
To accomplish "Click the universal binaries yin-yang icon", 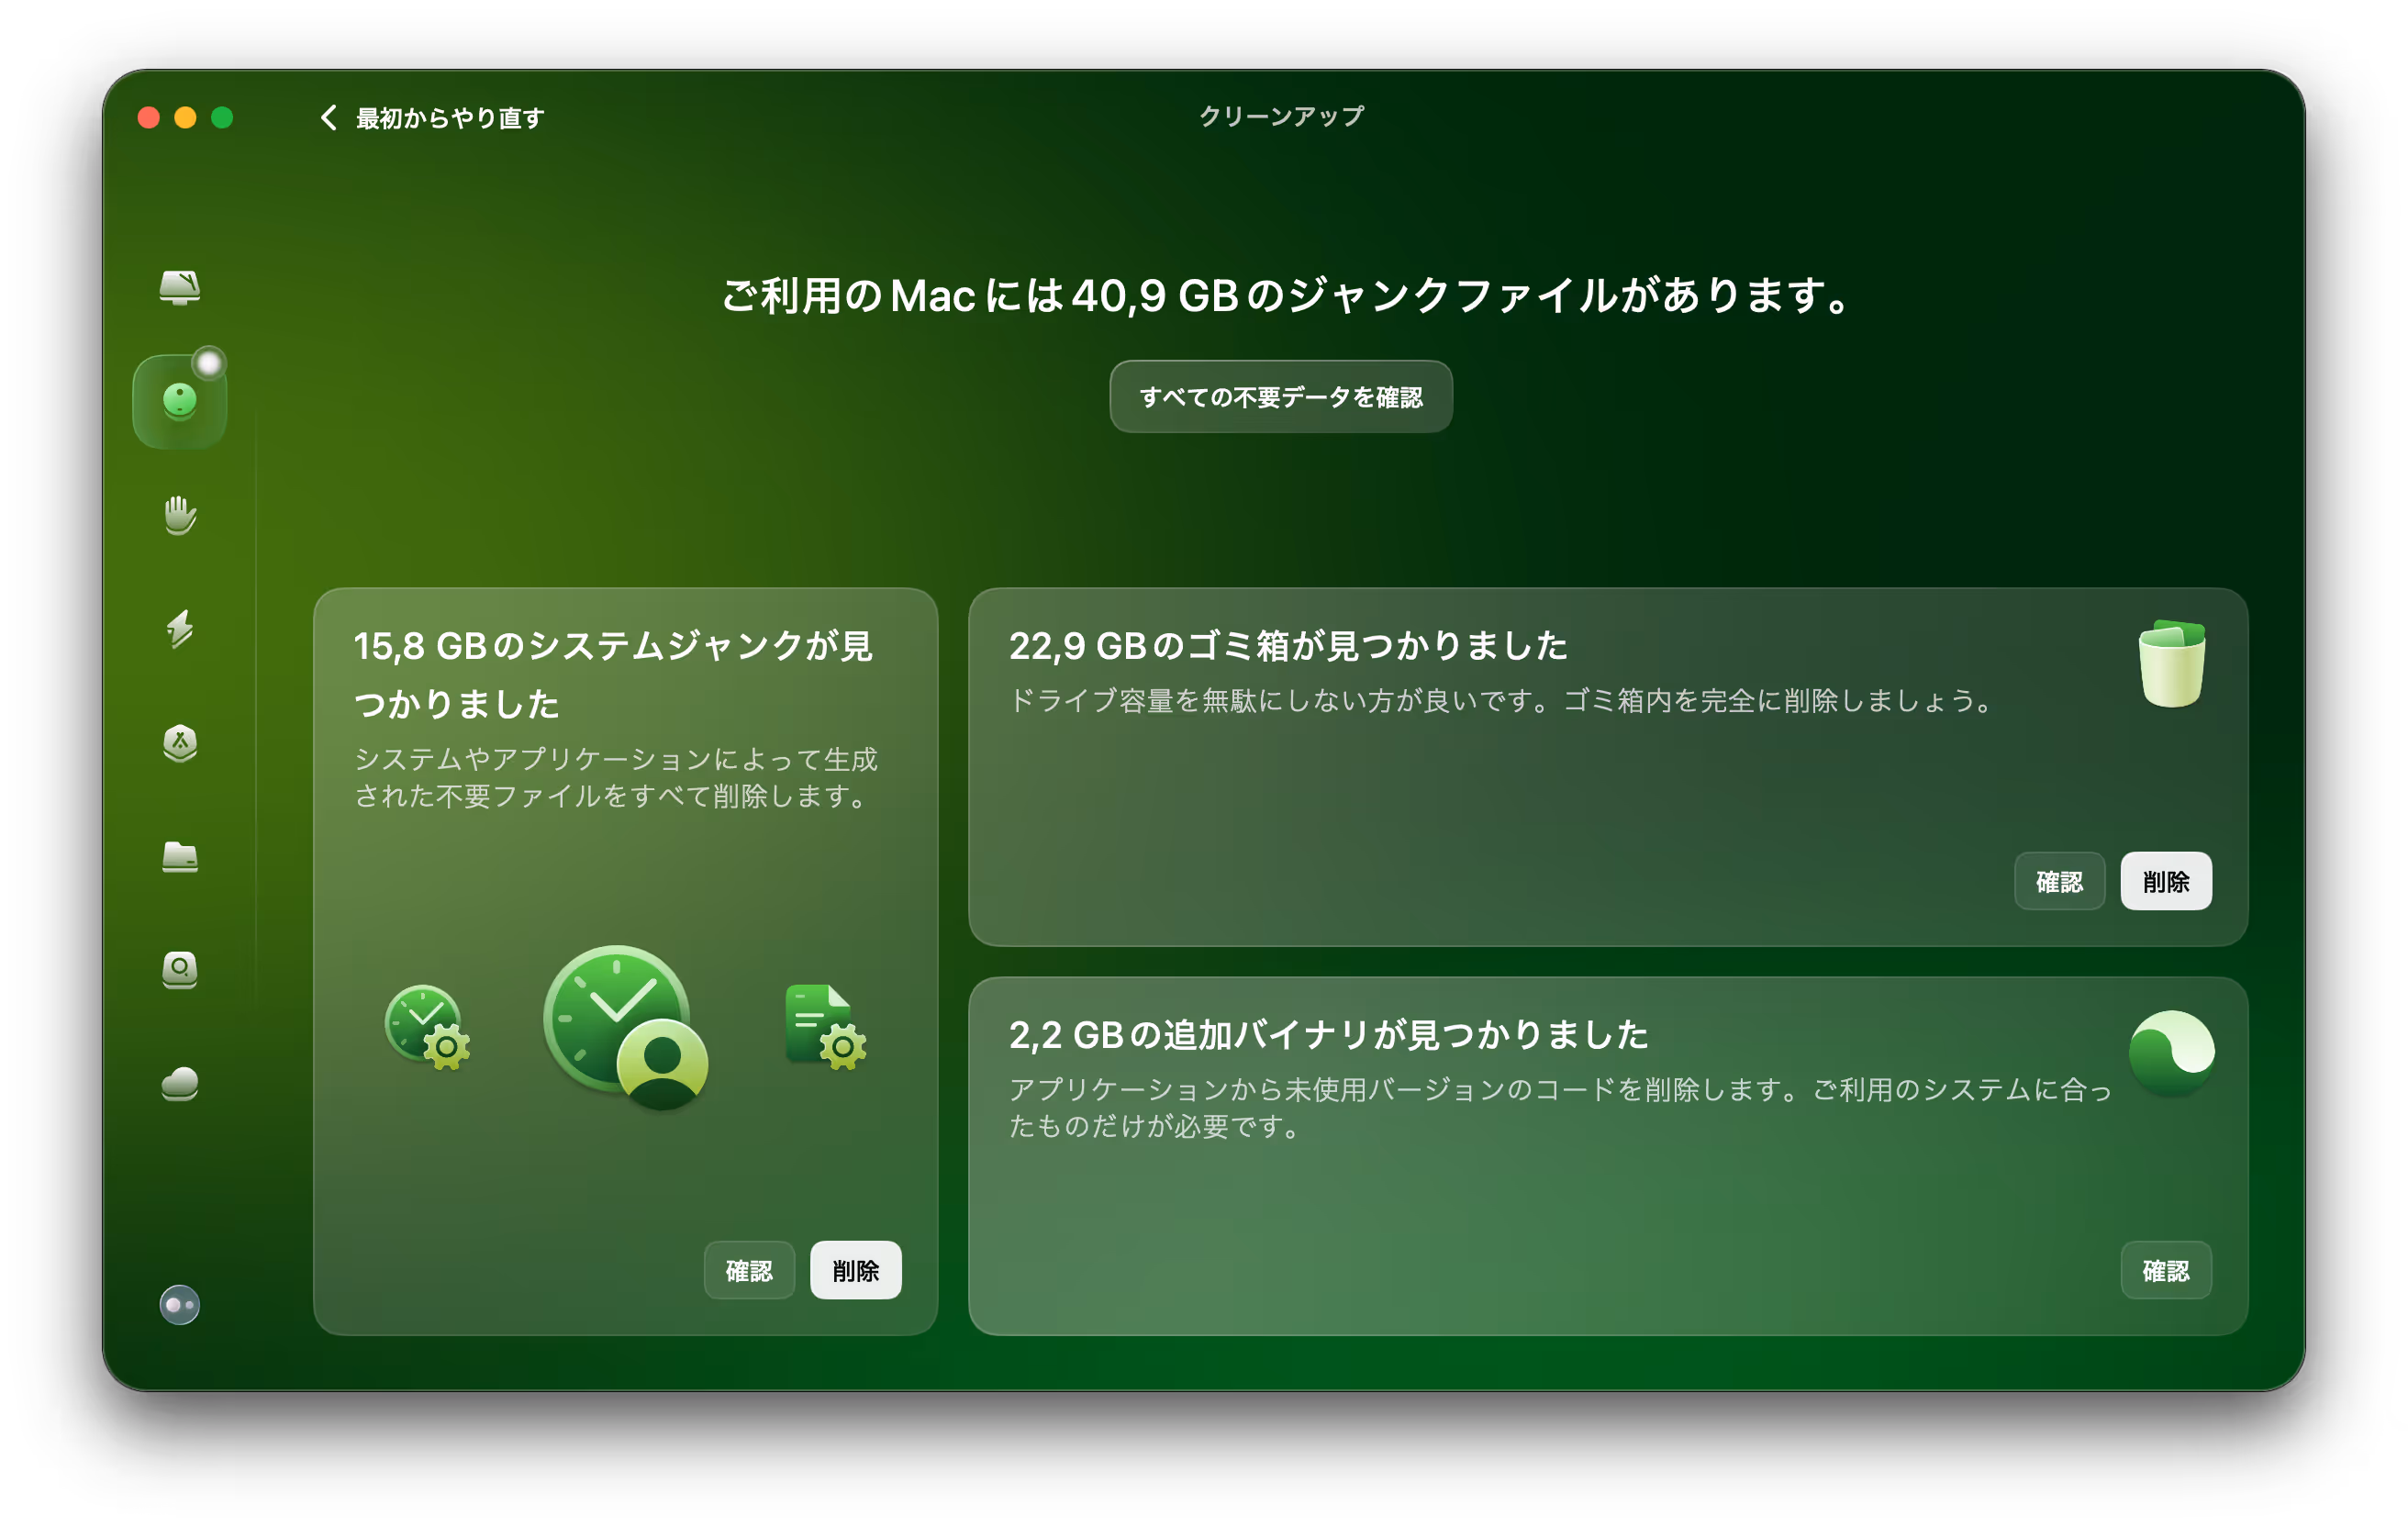I will 2171,1053.
